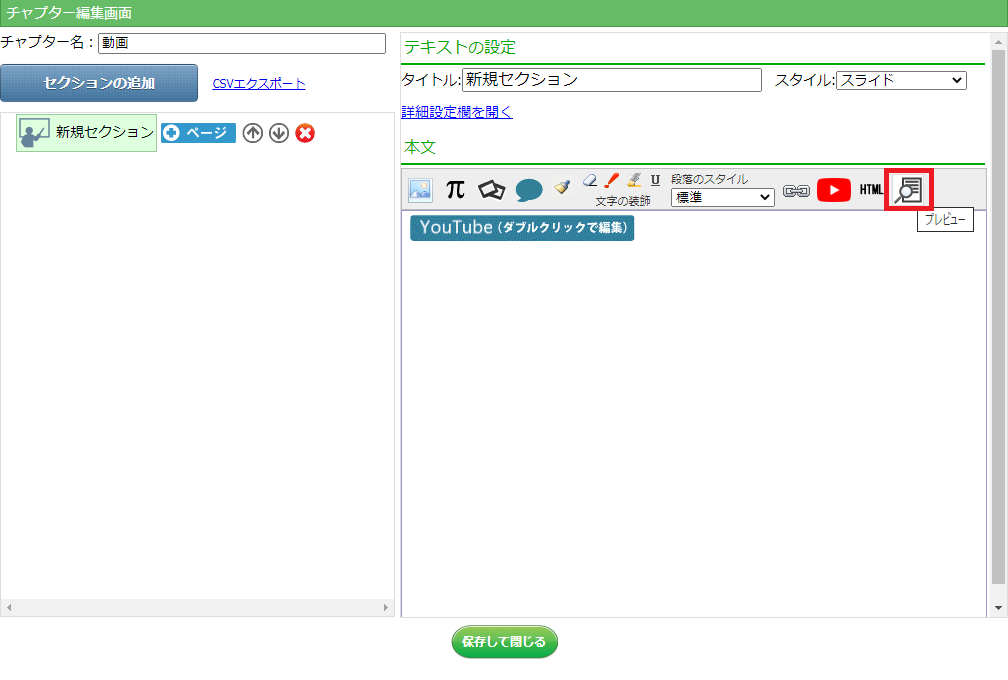Insert a speech bubble
Screen dimensions: 1008x680
529,190
